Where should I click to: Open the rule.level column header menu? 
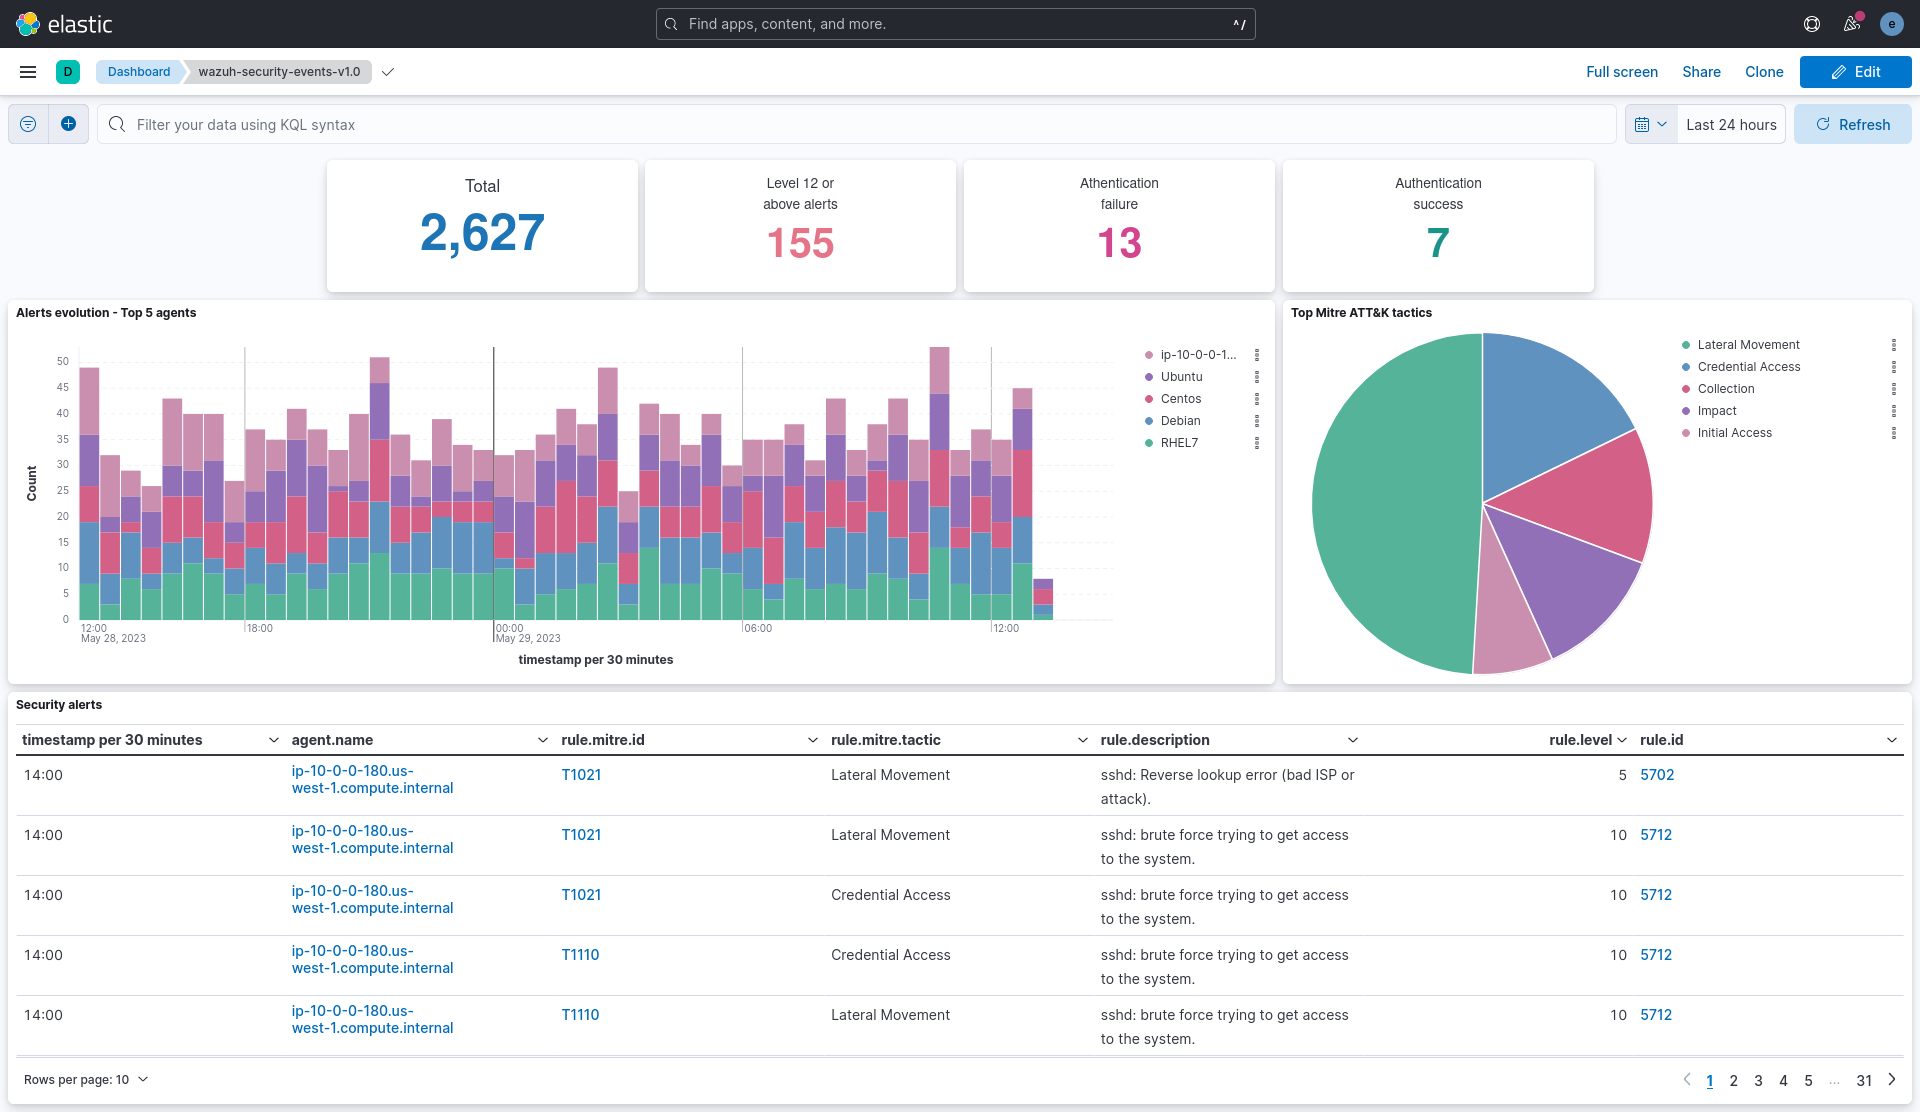pos(1621,740)
